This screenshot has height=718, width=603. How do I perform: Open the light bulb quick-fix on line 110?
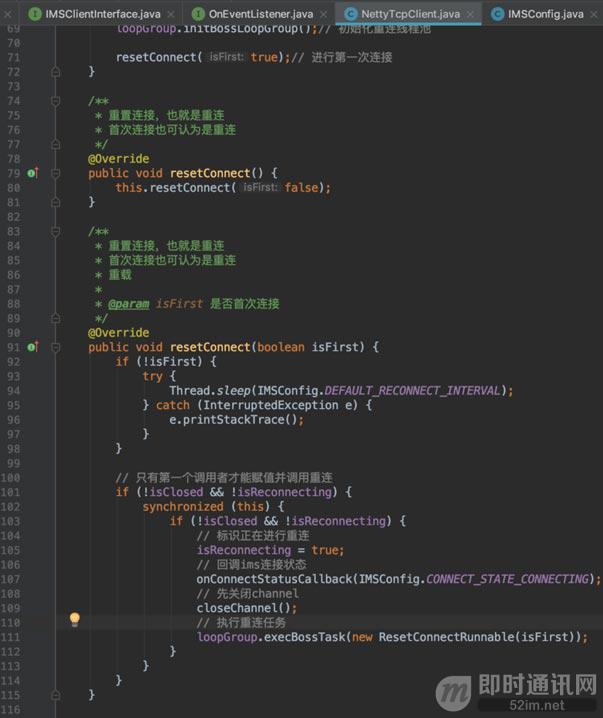(x=75, y=620)
